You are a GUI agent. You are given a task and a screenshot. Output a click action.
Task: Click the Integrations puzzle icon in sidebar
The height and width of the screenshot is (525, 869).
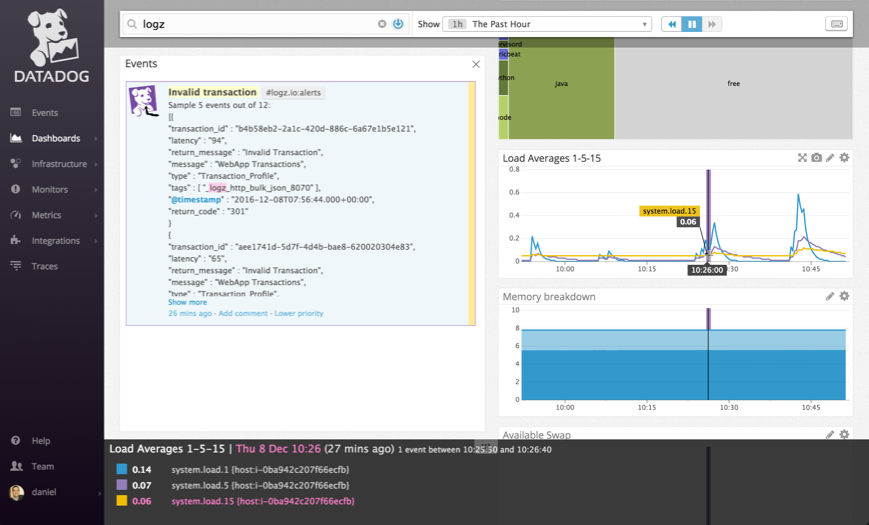[x=16, y=239]
